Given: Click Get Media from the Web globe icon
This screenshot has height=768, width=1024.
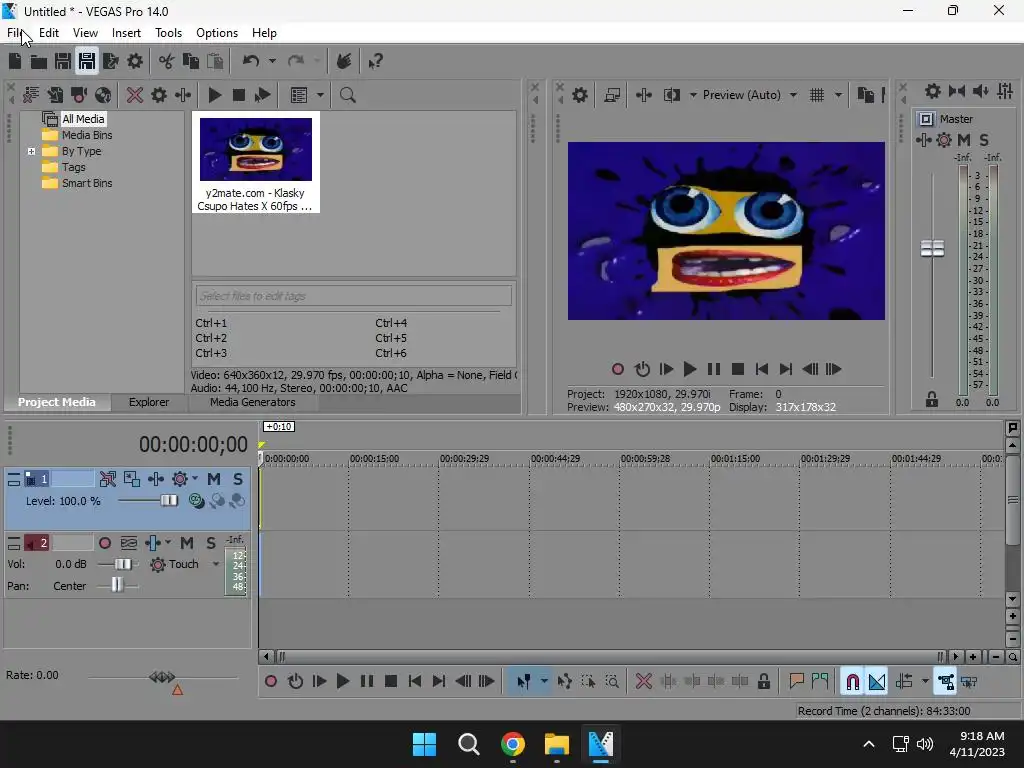Looking at the screenshot, I should 103,95.
